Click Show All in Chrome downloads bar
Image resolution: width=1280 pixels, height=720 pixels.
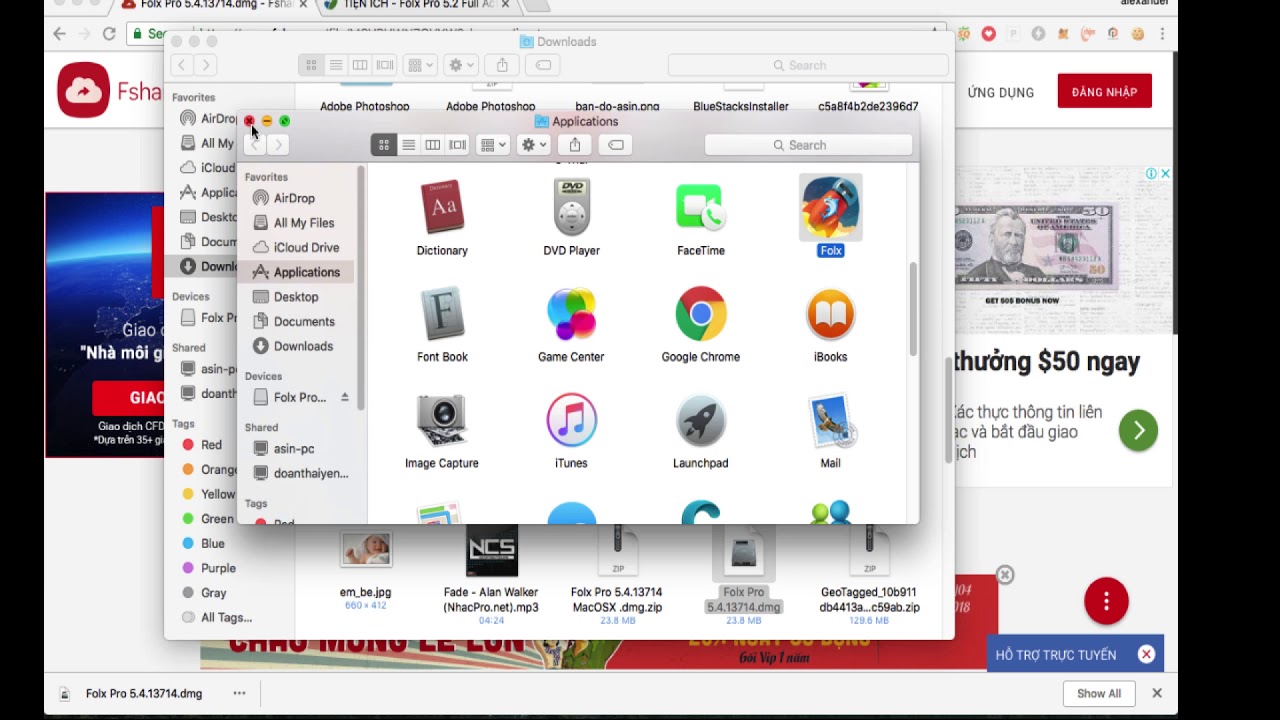(1099, 693)
